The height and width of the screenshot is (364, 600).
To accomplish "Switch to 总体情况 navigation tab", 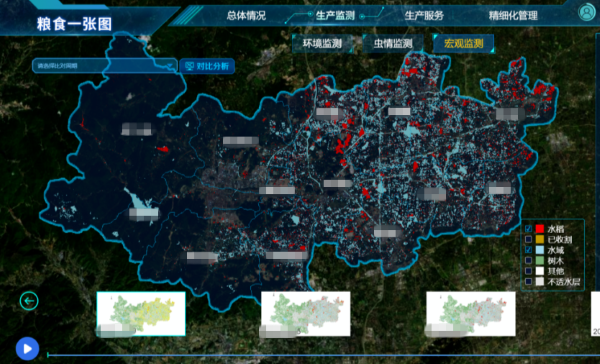I will [246, 16].
